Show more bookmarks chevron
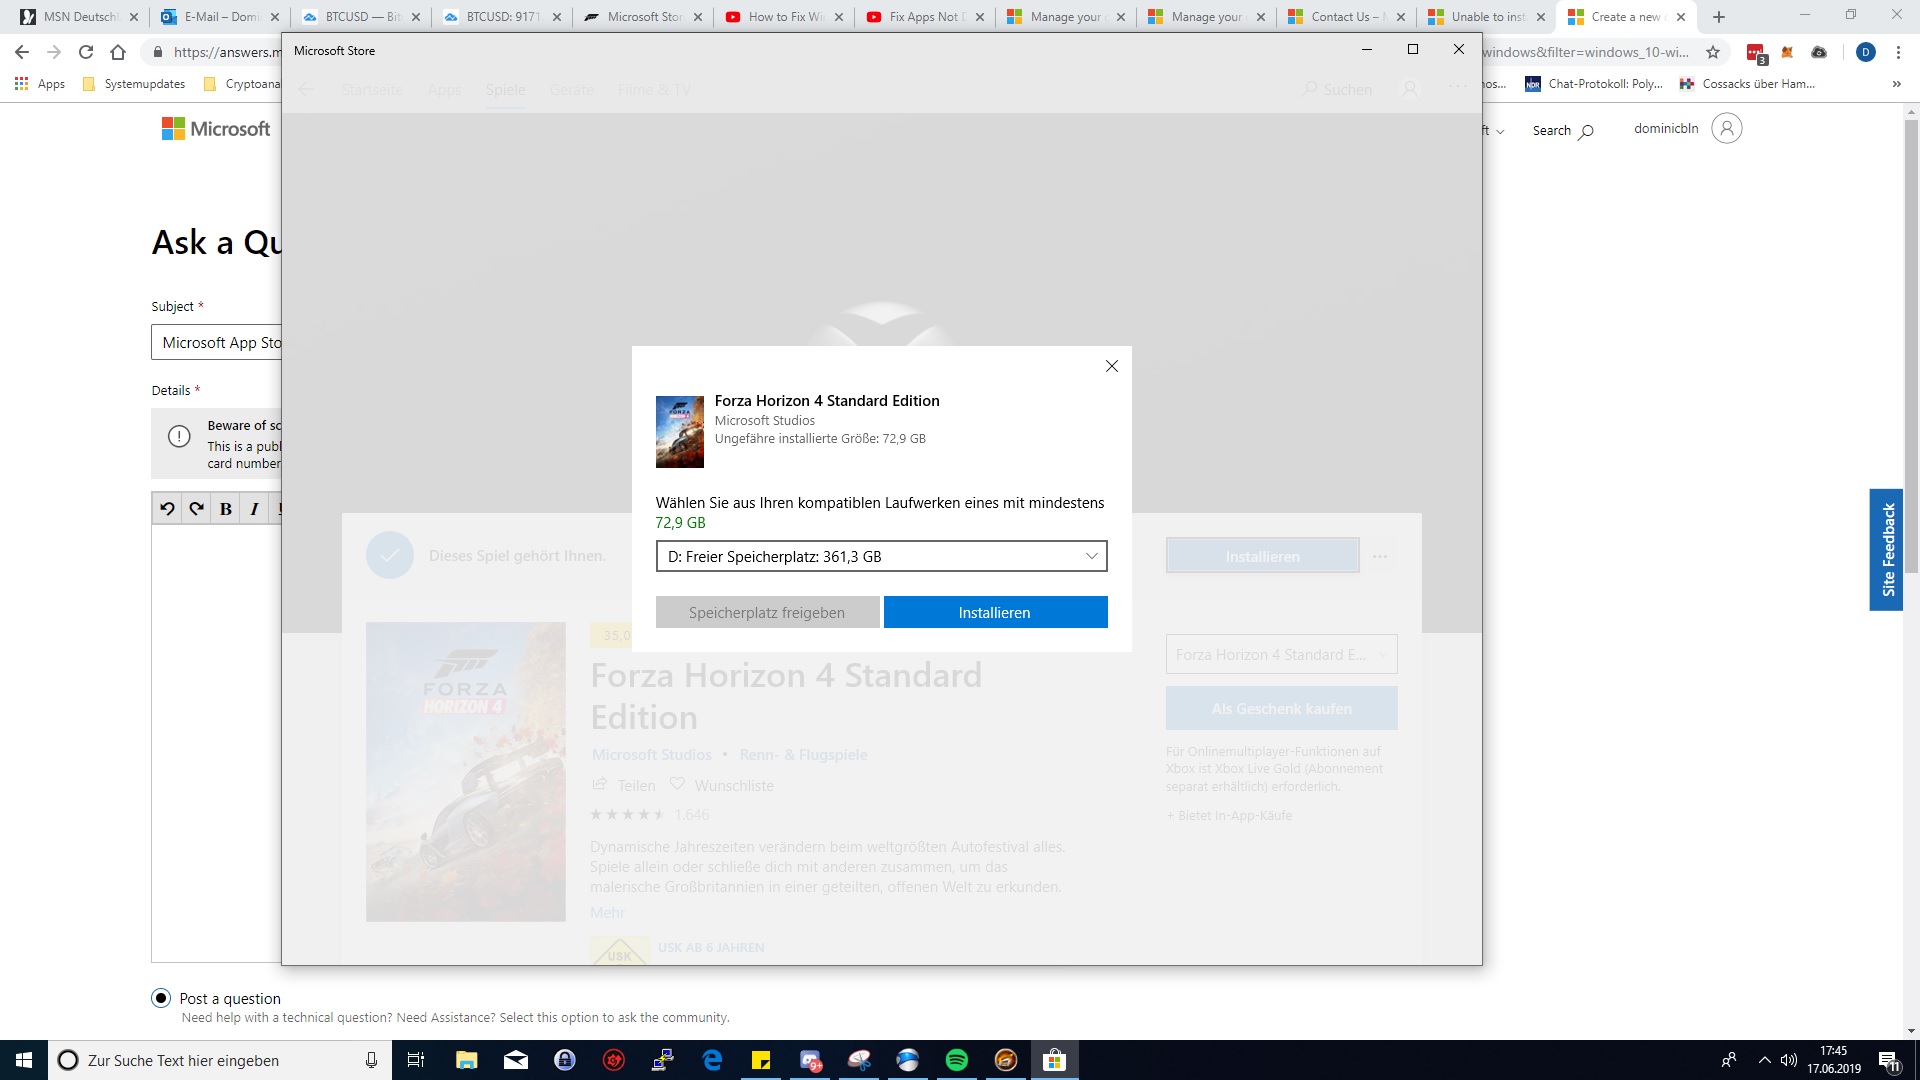Screen dimensions: 1920x1080 point(1897,84)
